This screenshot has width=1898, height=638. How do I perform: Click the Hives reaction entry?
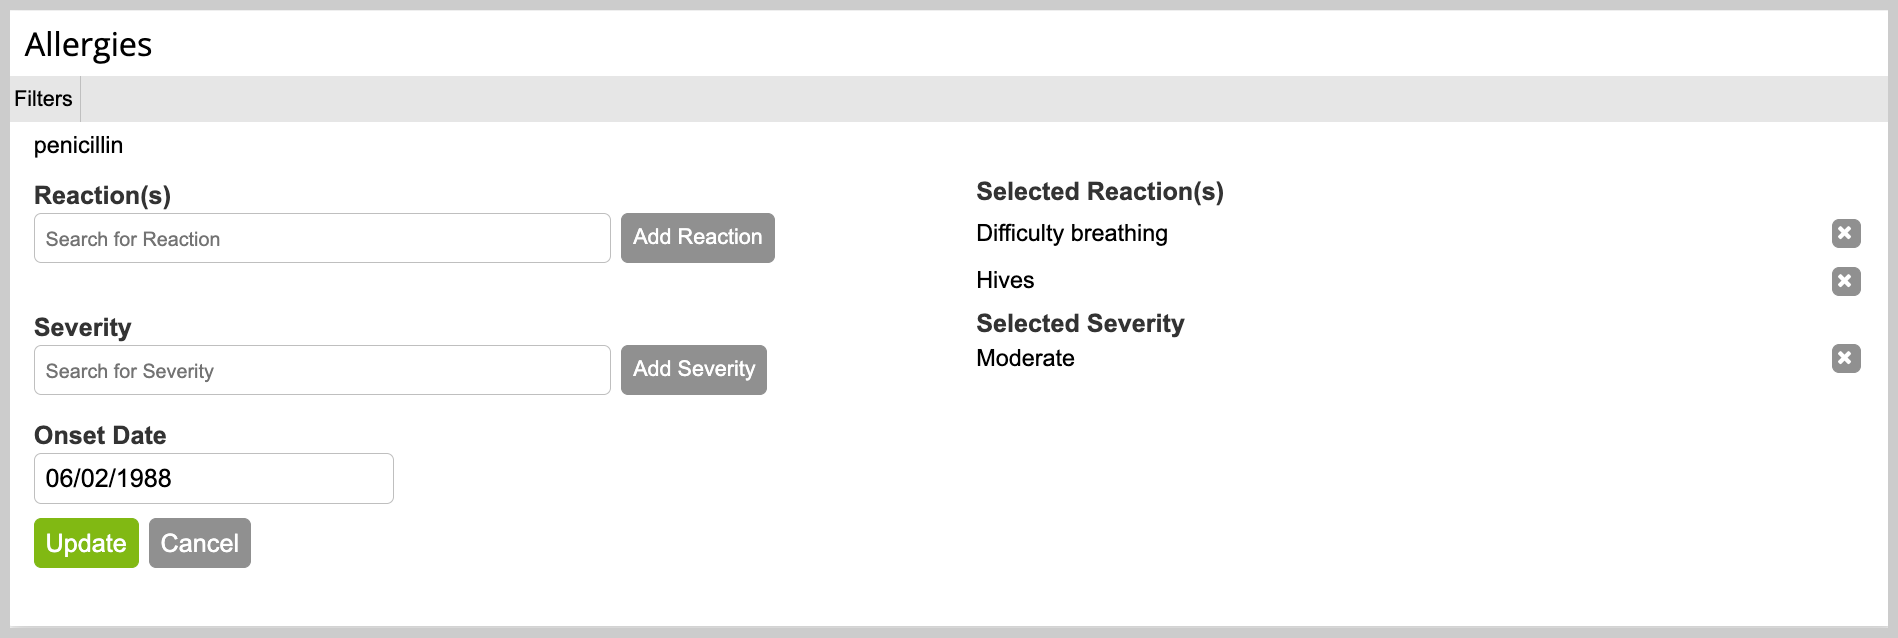click(x=1005, y=280)
